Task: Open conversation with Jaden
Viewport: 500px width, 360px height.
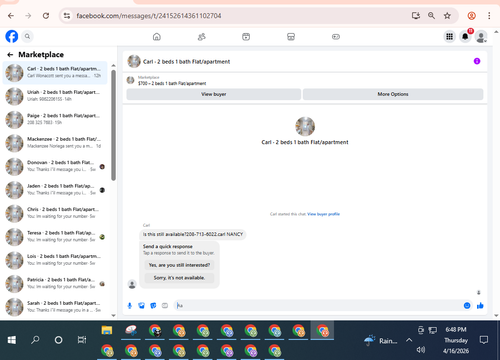Action: pyautogui.click(x=55, y=190)
